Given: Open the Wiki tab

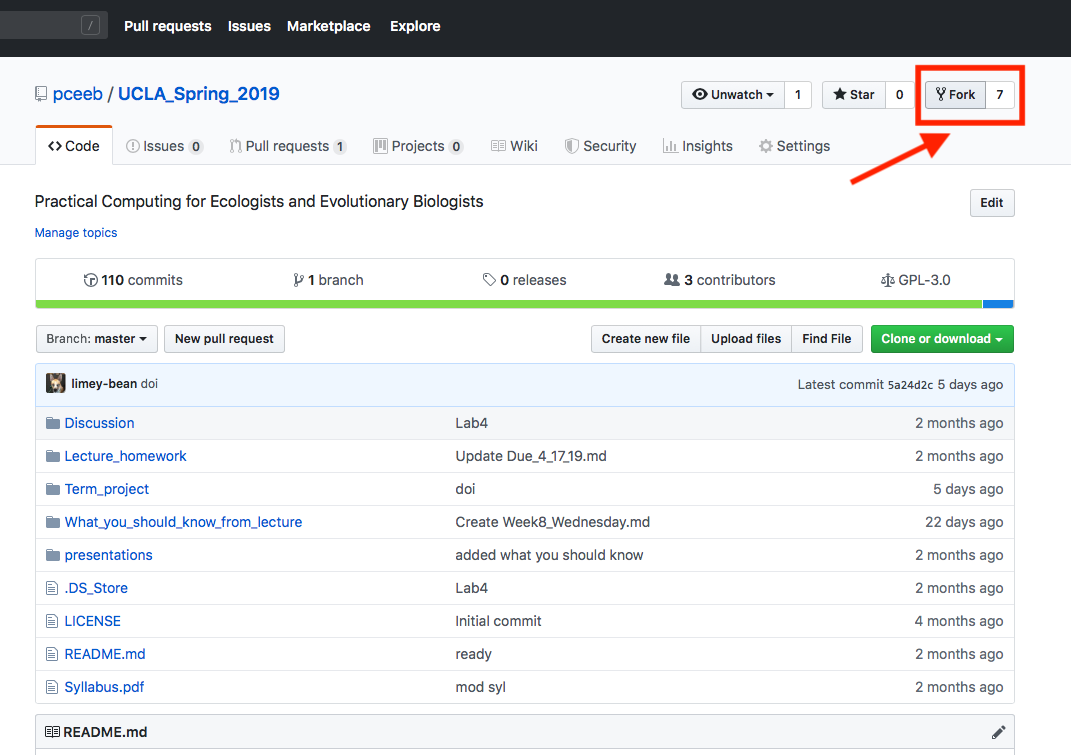Looking at the screenshot, I should (x=514, y=146).
